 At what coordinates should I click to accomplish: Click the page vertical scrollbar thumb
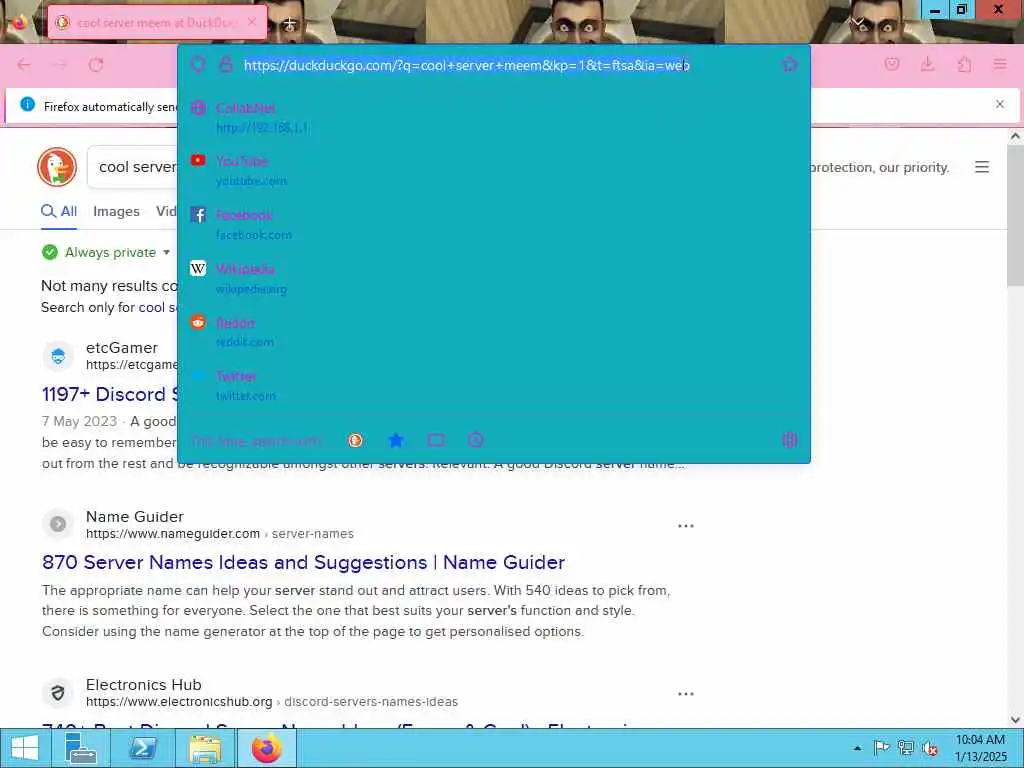[1015, 216]
